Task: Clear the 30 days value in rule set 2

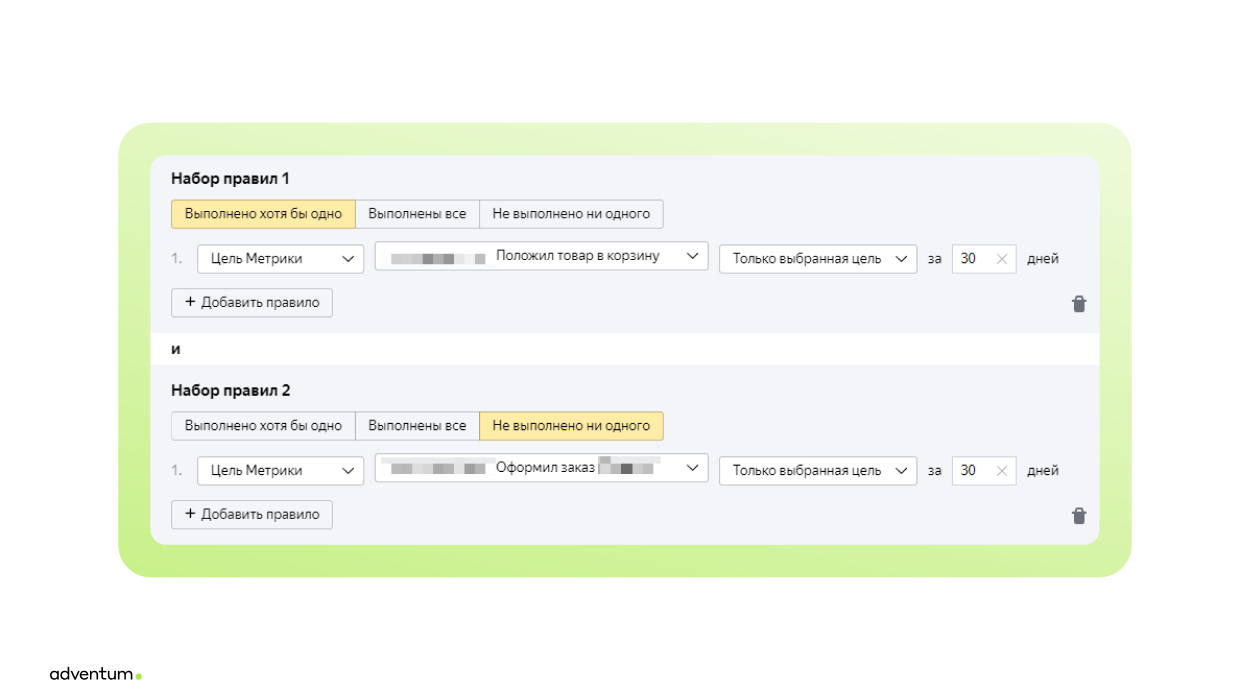Action: (x=1002, y=471)
